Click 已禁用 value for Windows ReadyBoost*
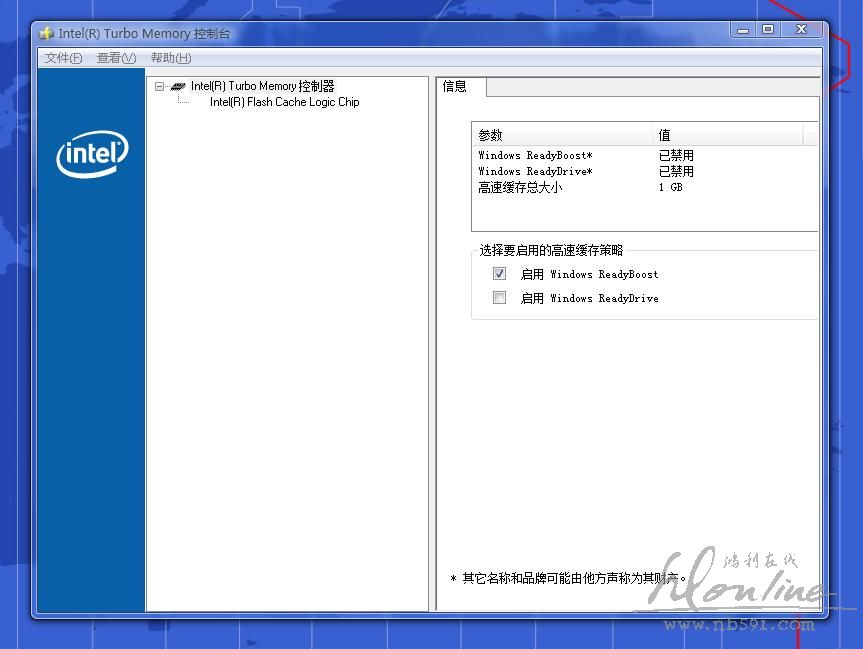This screenshot has height=649, width=863. 676,155
